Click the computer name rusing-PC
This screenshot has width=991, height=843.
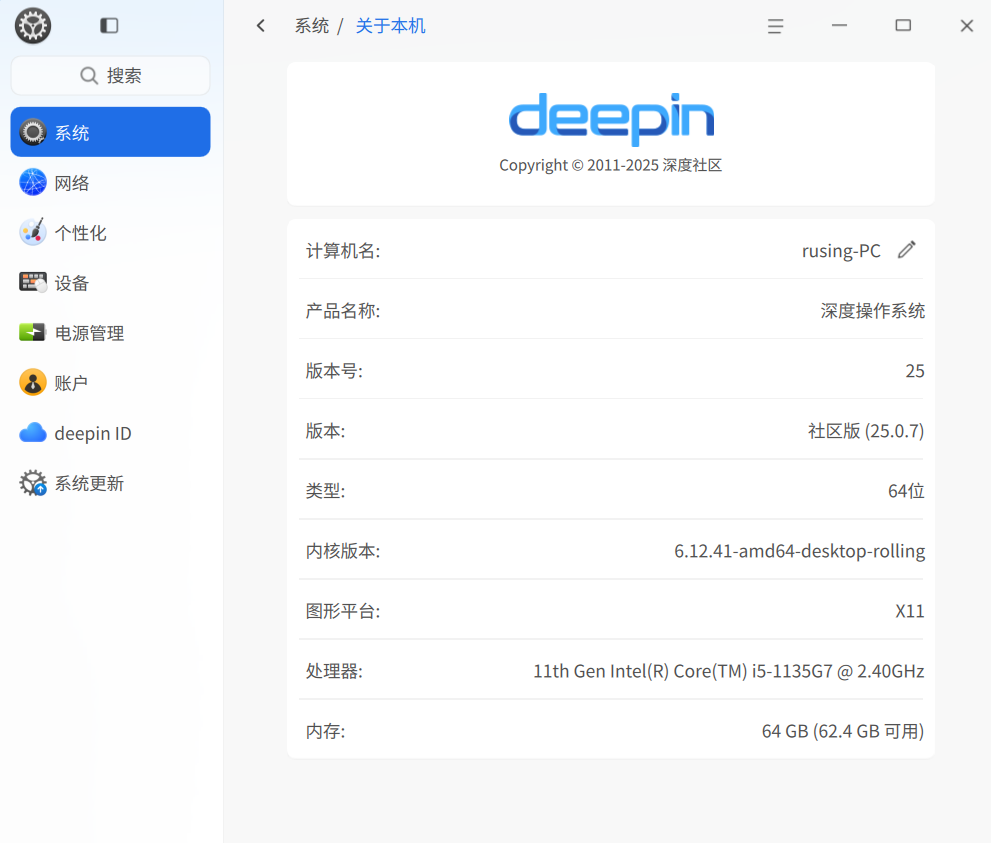click(x=841, y=251)
